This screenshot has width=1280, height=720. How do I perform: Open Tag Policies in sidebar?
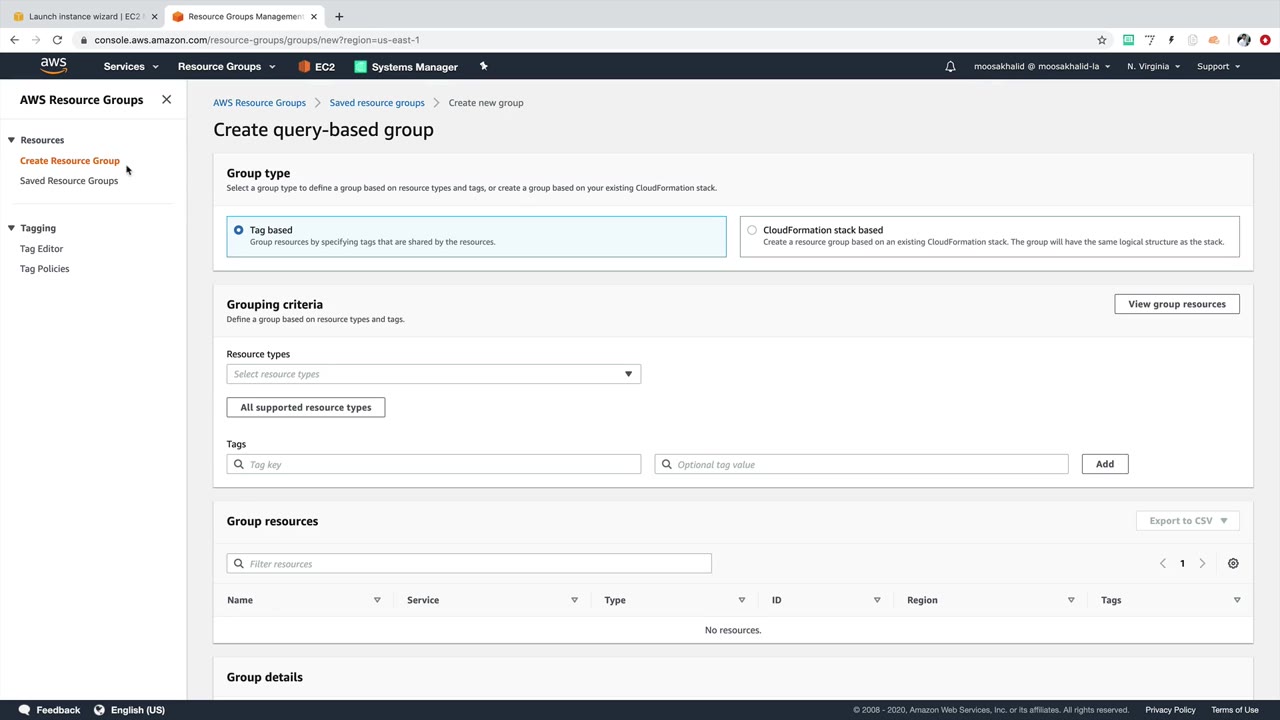[45, 269]
